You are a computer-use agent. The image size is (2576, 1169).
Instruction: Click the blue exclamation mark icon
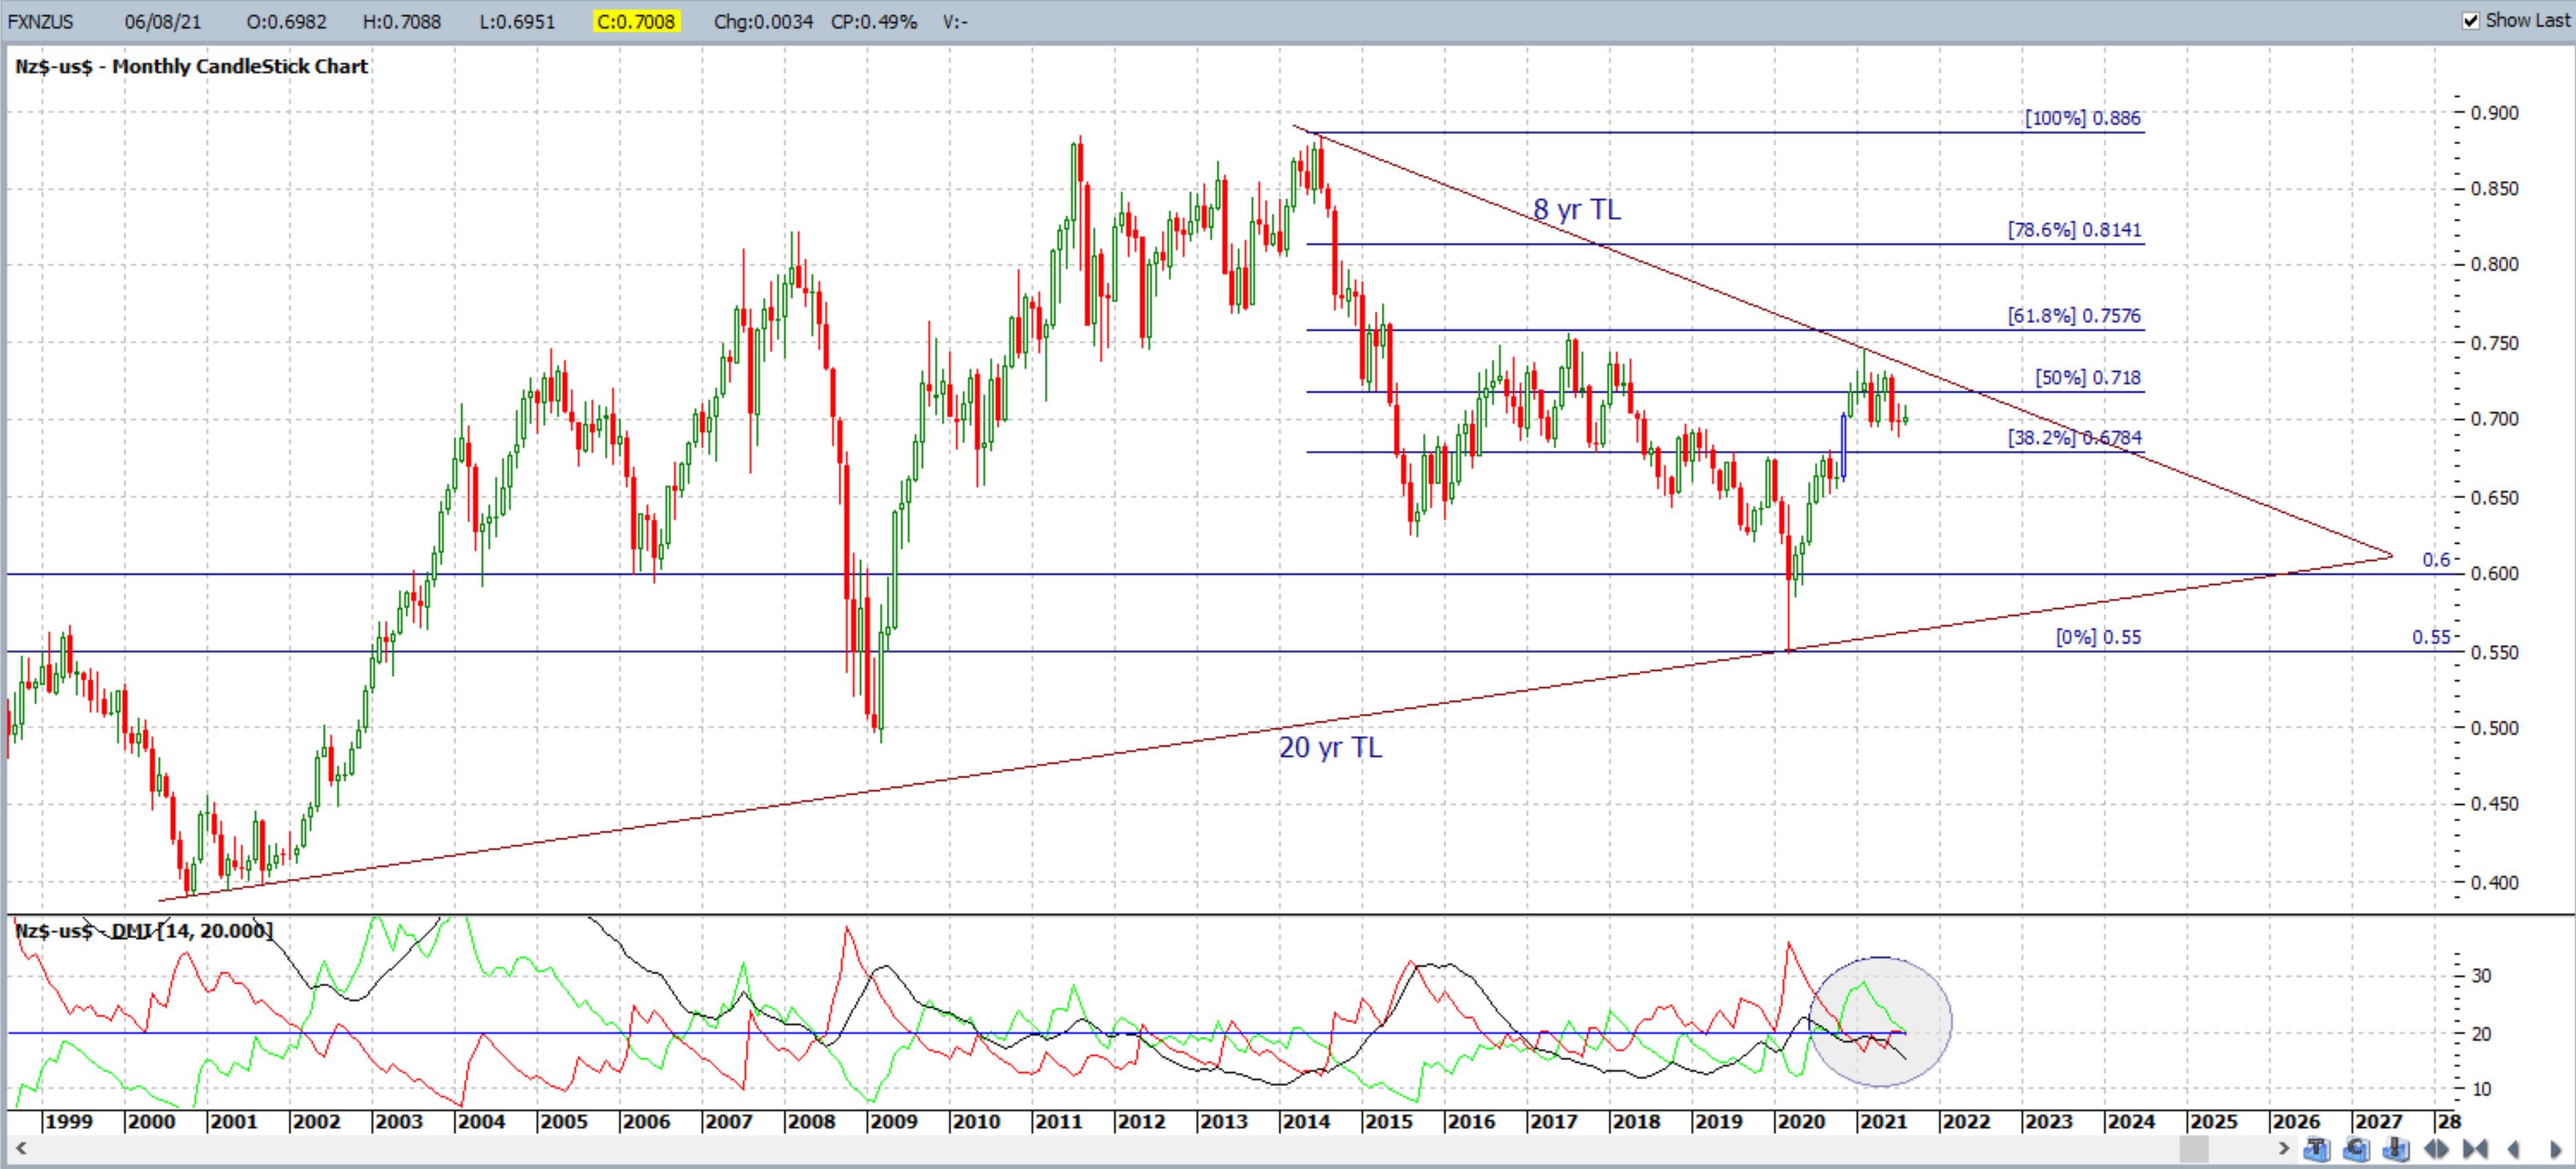tap(2396, 1149)
